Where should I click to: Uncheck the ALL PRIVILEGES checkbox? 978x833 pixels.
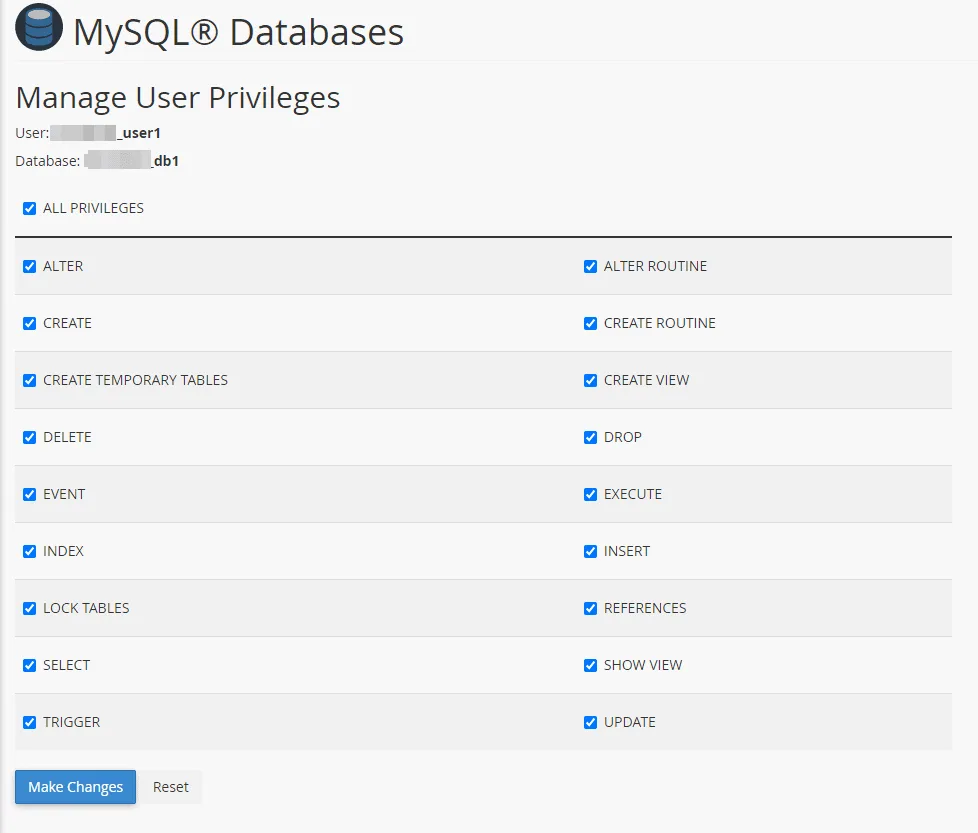coord(29,208)
